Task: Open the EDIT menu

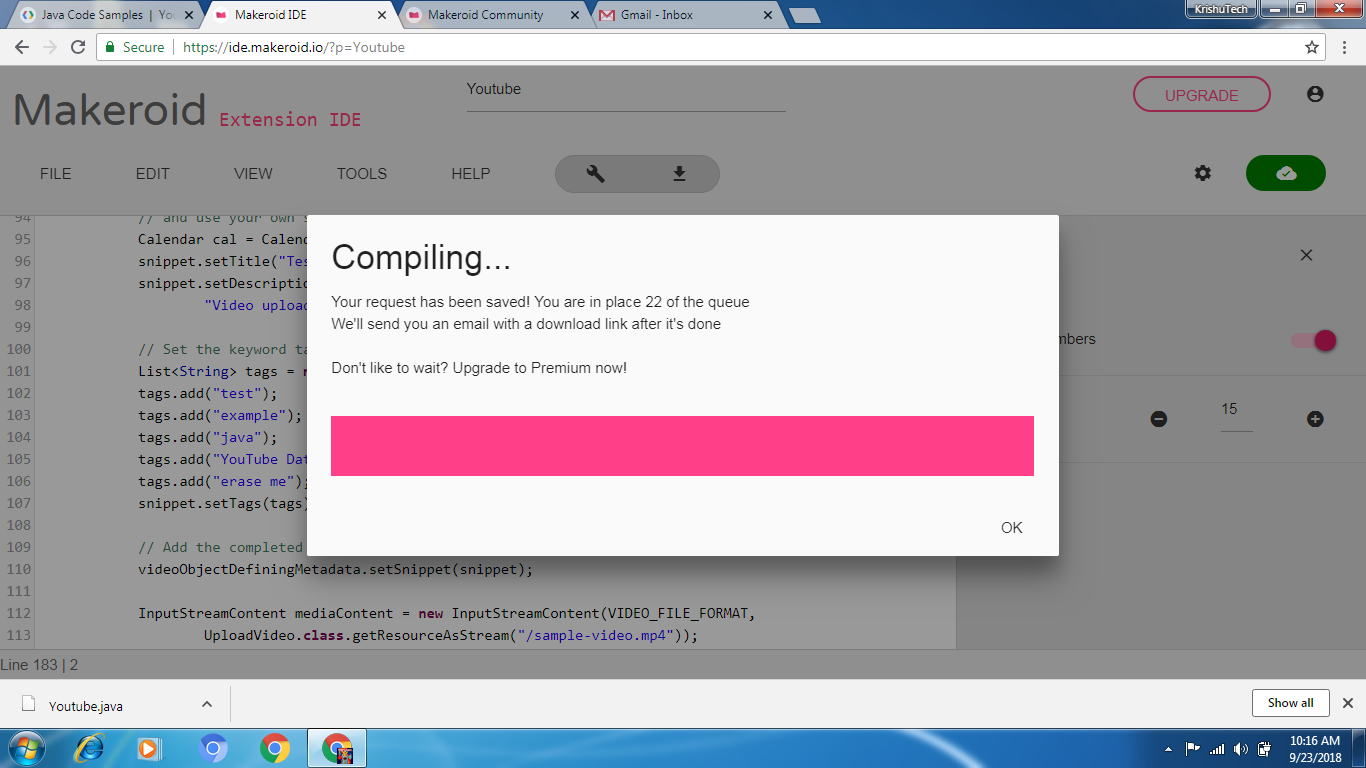Action: (153, 174)
